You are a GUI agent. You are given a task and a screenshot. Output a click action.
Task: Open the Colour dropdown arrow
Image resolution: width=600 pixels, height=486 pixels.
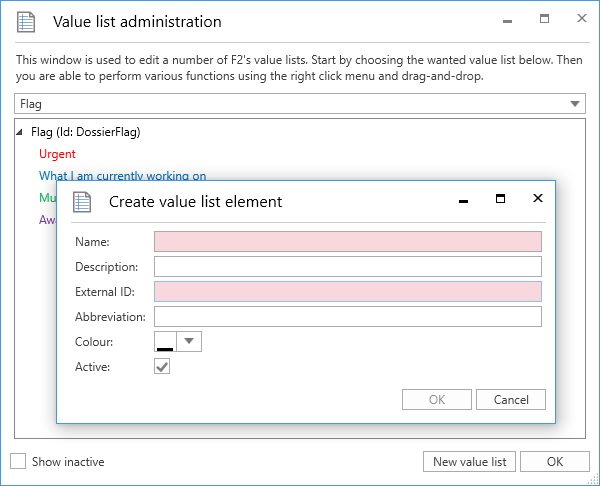tap(190, 342)
